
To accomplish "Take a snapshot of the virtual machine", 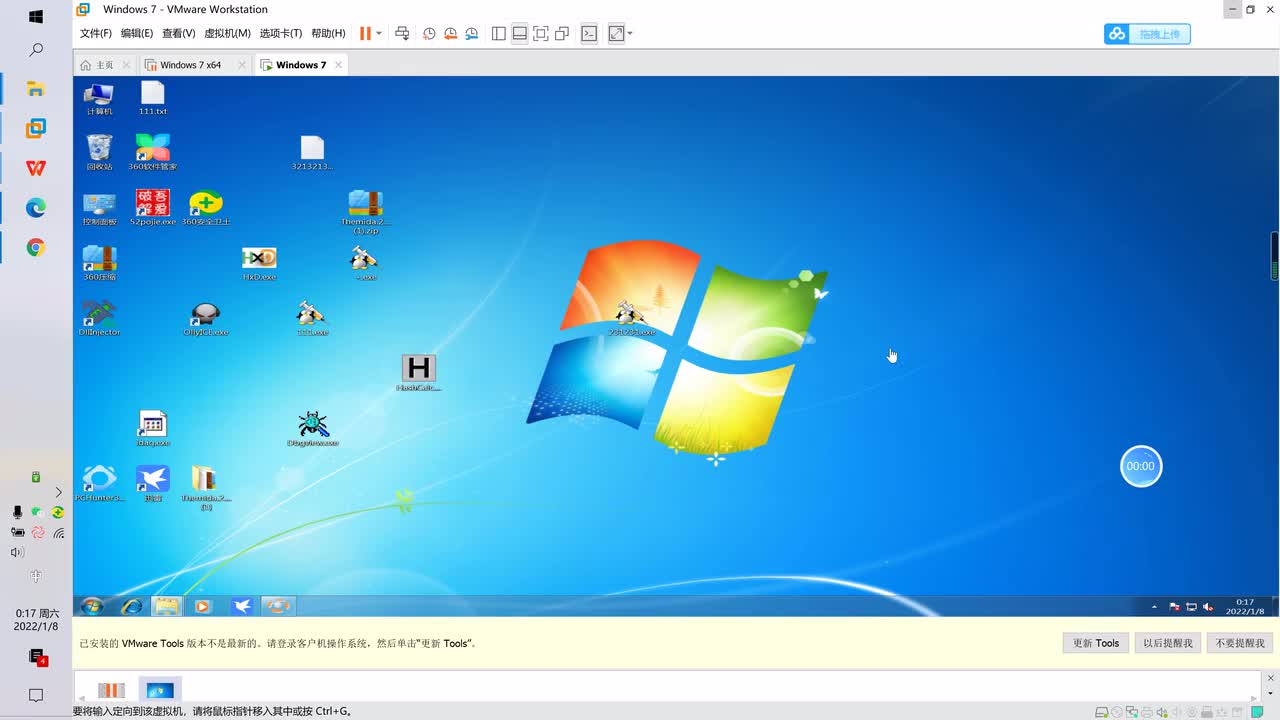I will pos(429,33).
